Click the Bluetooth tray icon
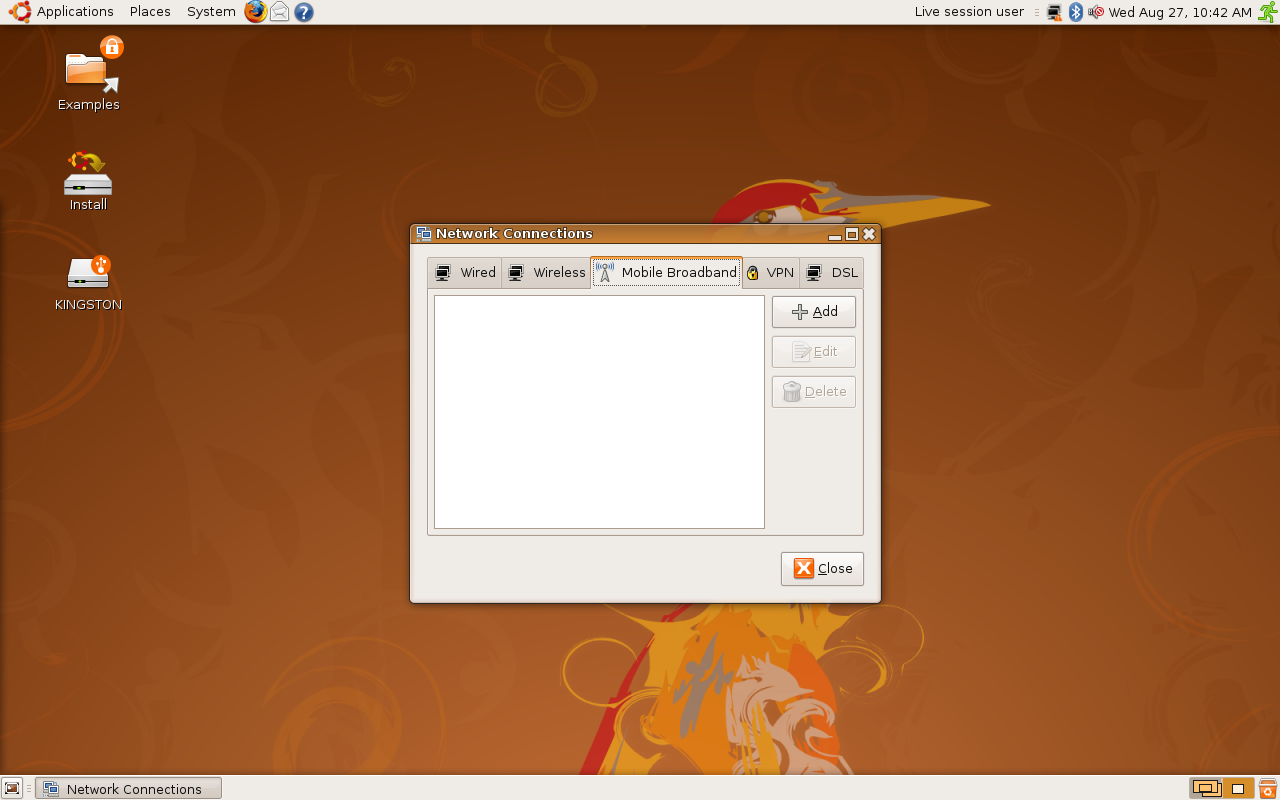Screen dimensions: 1280x800 pyautogui.click(x=1076, y=12)
